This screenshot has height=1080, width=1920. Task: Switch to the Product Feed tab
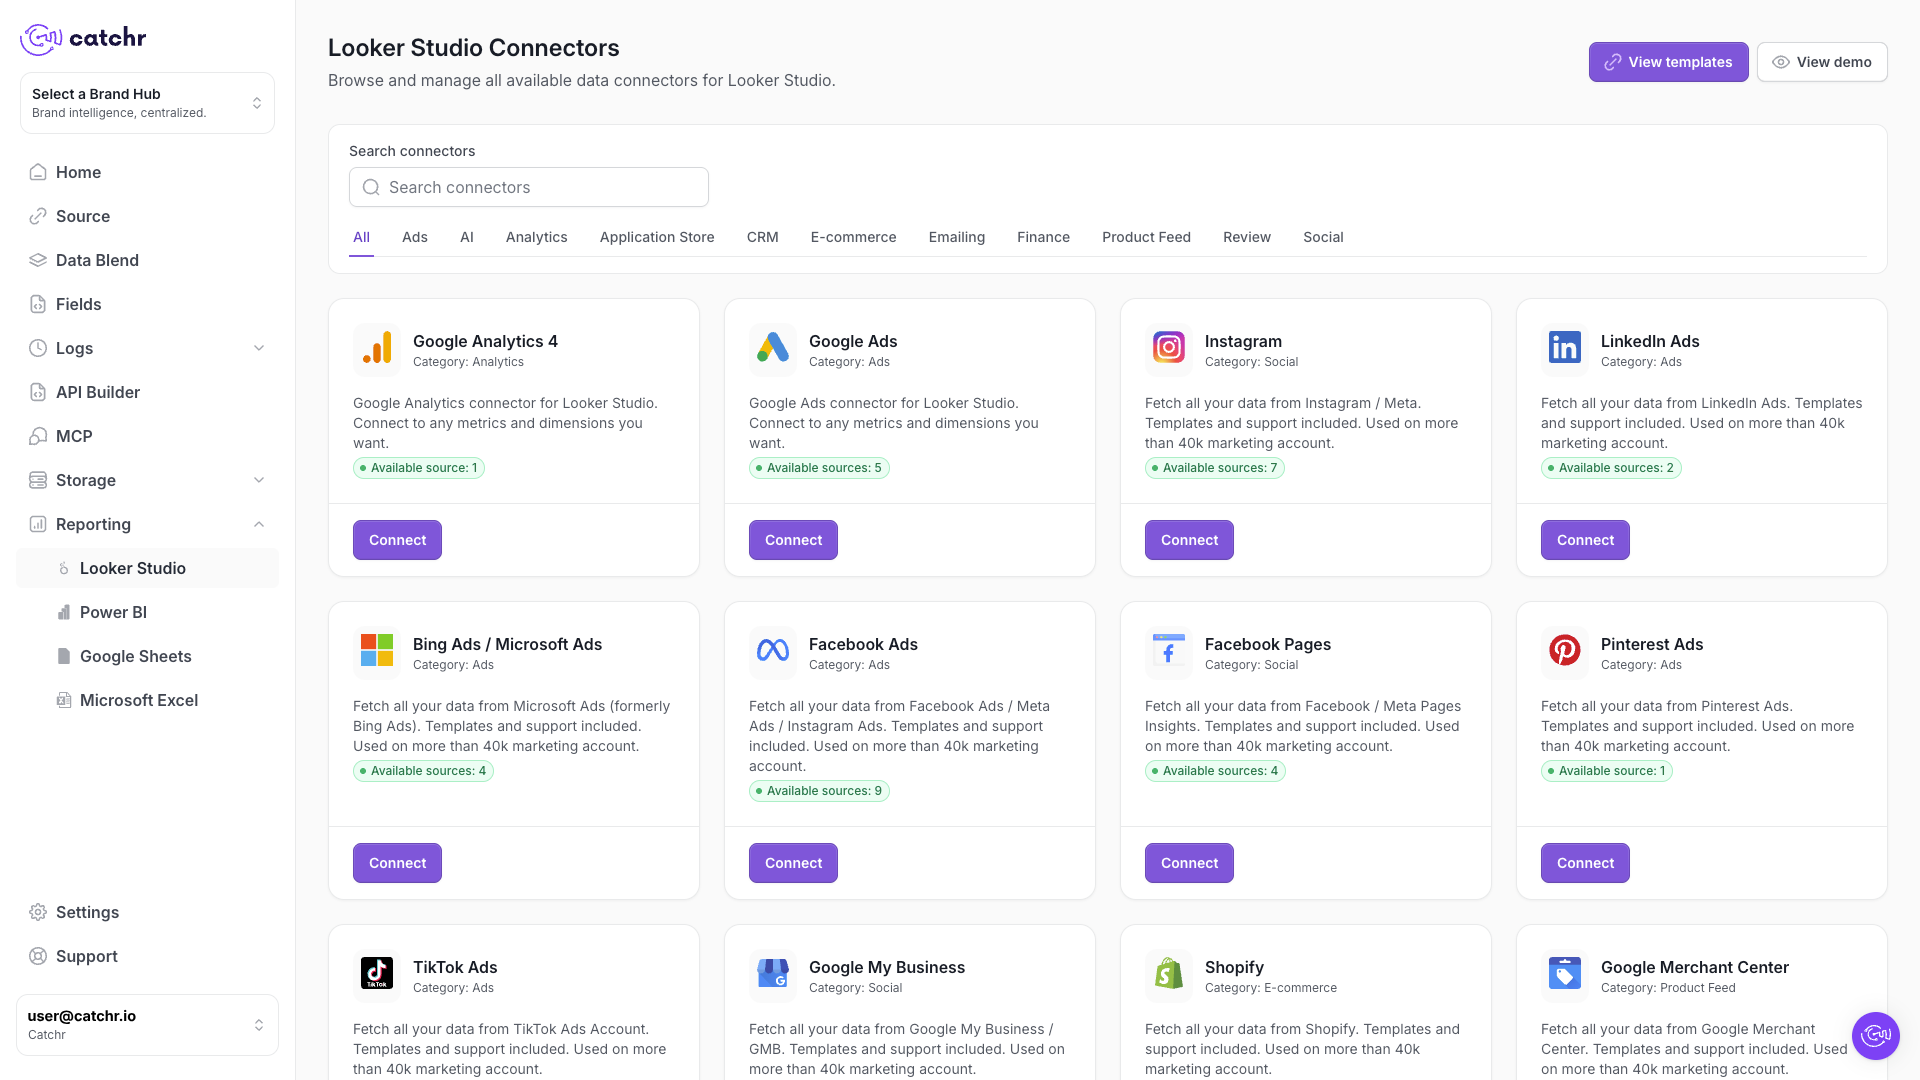click(1147, 238)
